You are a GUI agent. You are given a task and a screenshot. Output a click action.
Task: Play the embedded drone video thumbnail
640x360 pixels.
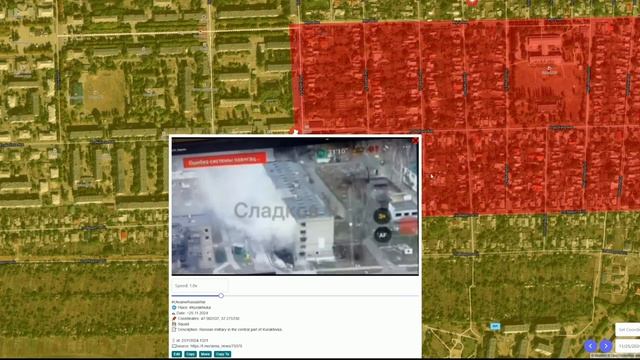pyautogui.click(x=295, y=206)
